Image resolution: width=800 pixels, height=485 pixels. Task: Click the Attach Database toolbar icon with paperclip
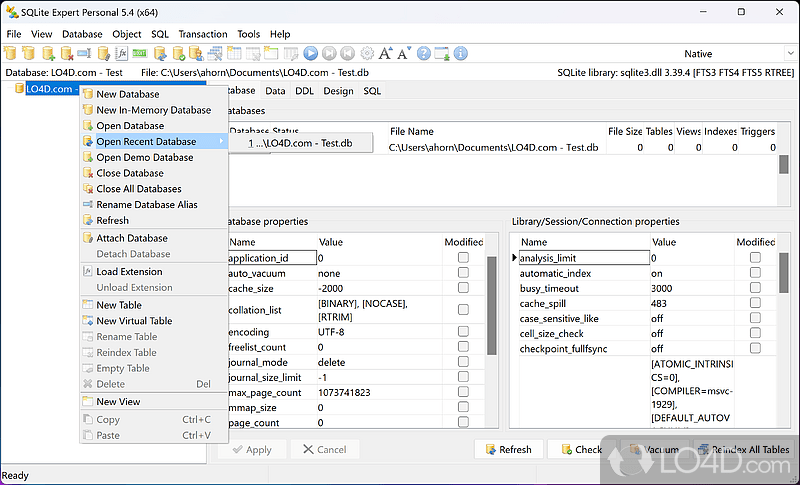[103, 53]
